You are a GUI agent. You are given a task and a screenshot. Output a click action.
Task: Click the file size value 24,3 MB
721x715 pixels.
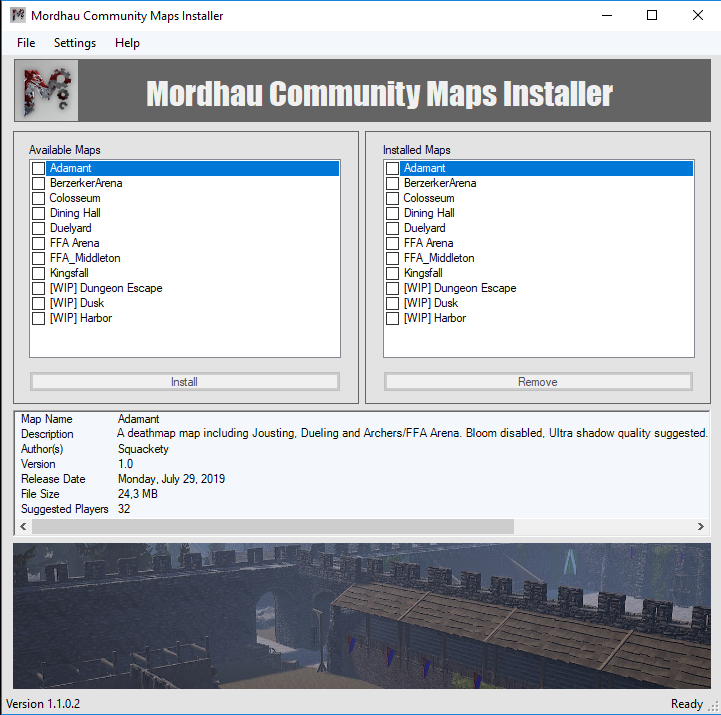[x=138, y=494]
